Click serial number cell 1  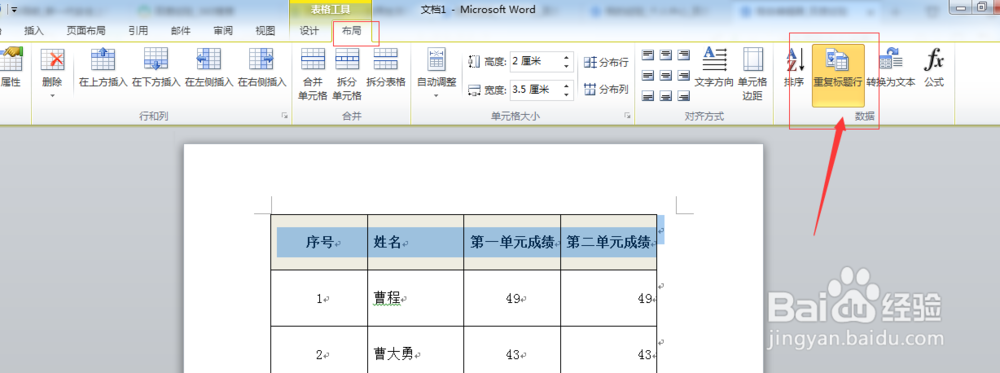pyautogui.click(x=319, y=298)
